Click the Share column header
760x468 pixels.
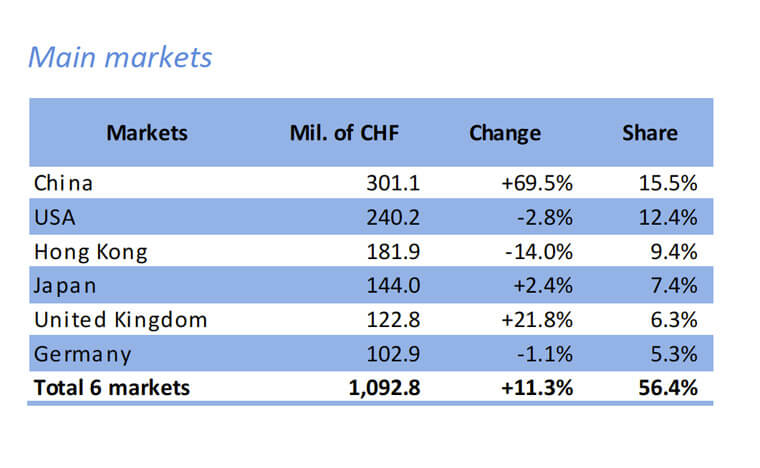650,133
